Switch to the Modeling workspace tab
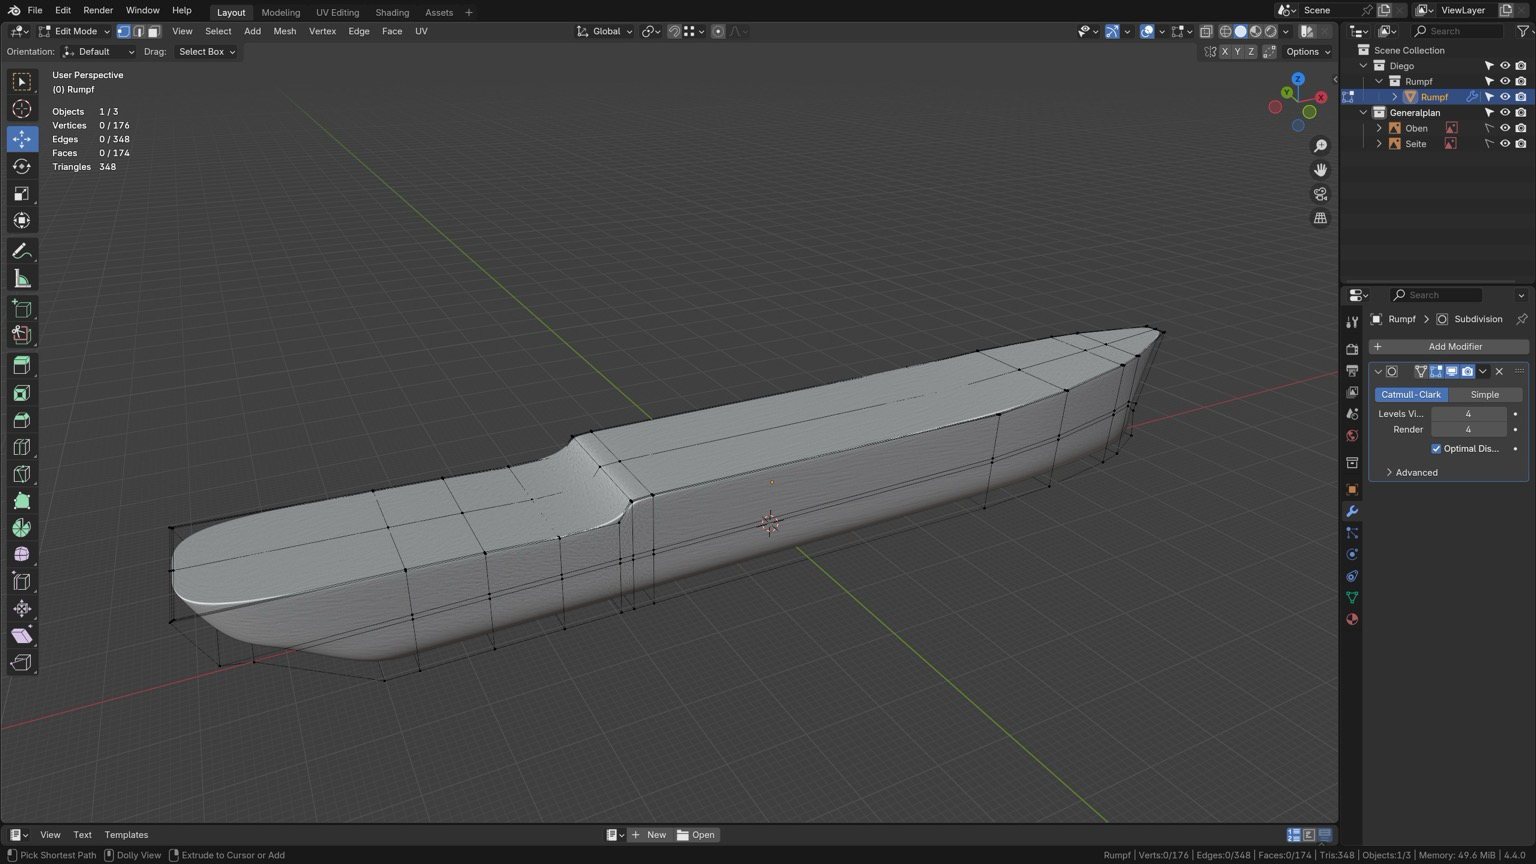 click(x=280, y=12)
